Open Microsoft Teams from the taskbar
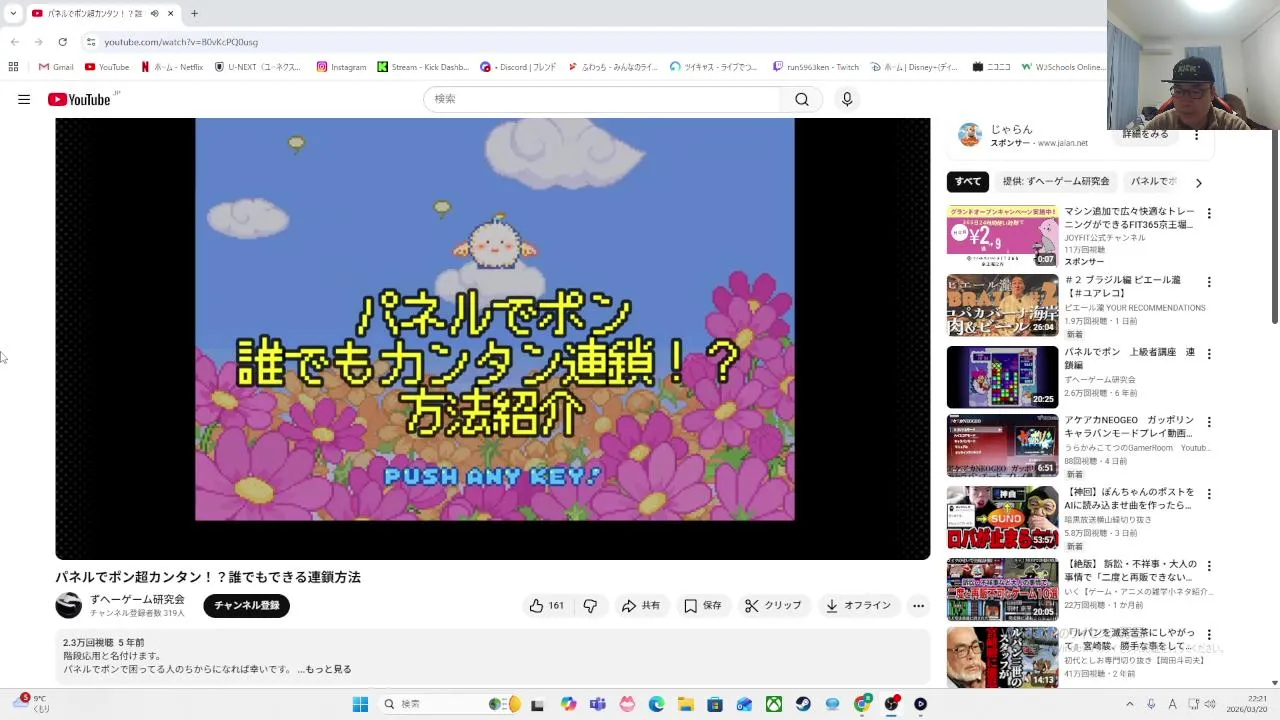1280x720 pixels. pyautogui.click(x=598, y=704)
